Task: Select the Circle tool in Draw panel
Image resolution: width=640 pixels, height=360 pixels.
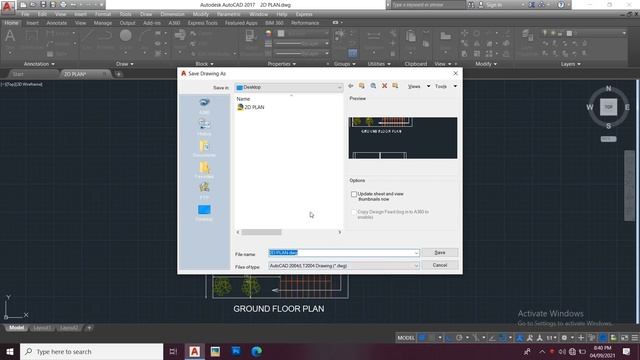Action: (x=126, y=36)
